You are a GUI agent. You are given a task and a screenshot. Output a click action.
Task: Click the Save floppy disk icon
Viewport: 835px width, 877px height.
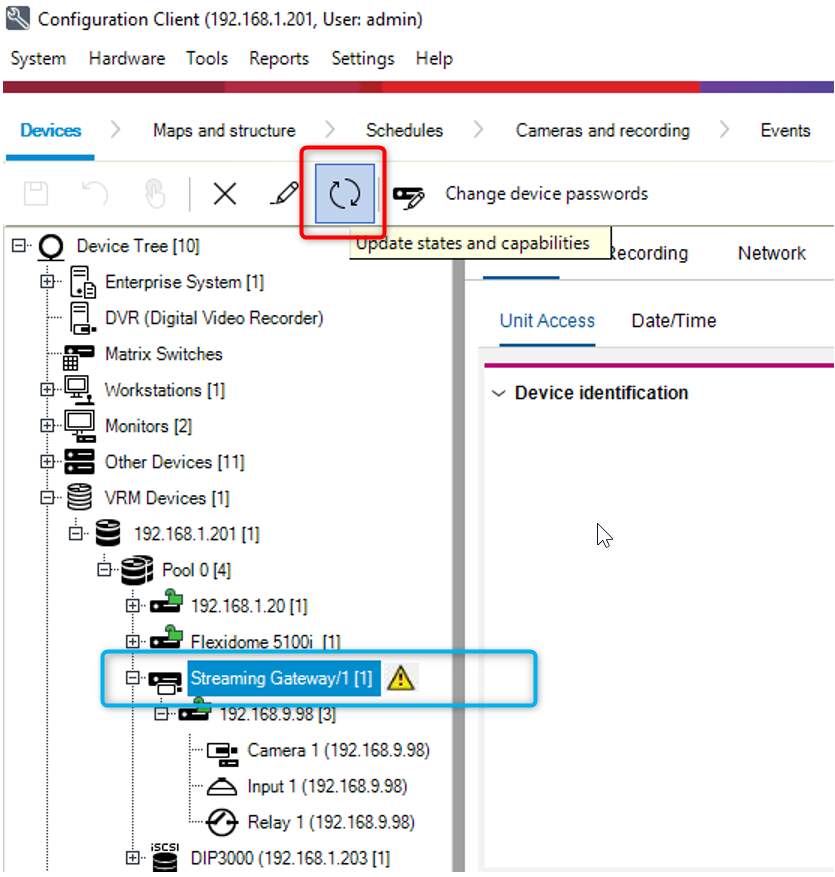[x=36, y=194]
